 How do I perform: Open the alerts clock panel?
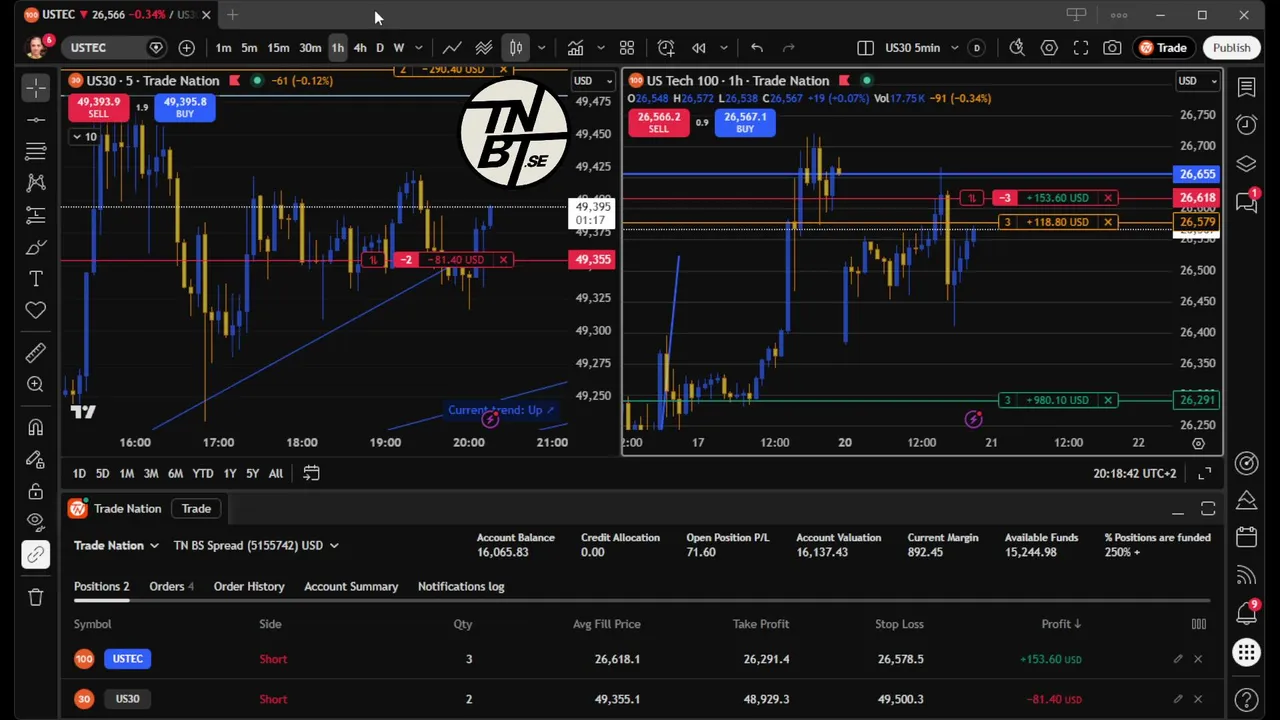pyautogui.click(x=1246, y=125)
